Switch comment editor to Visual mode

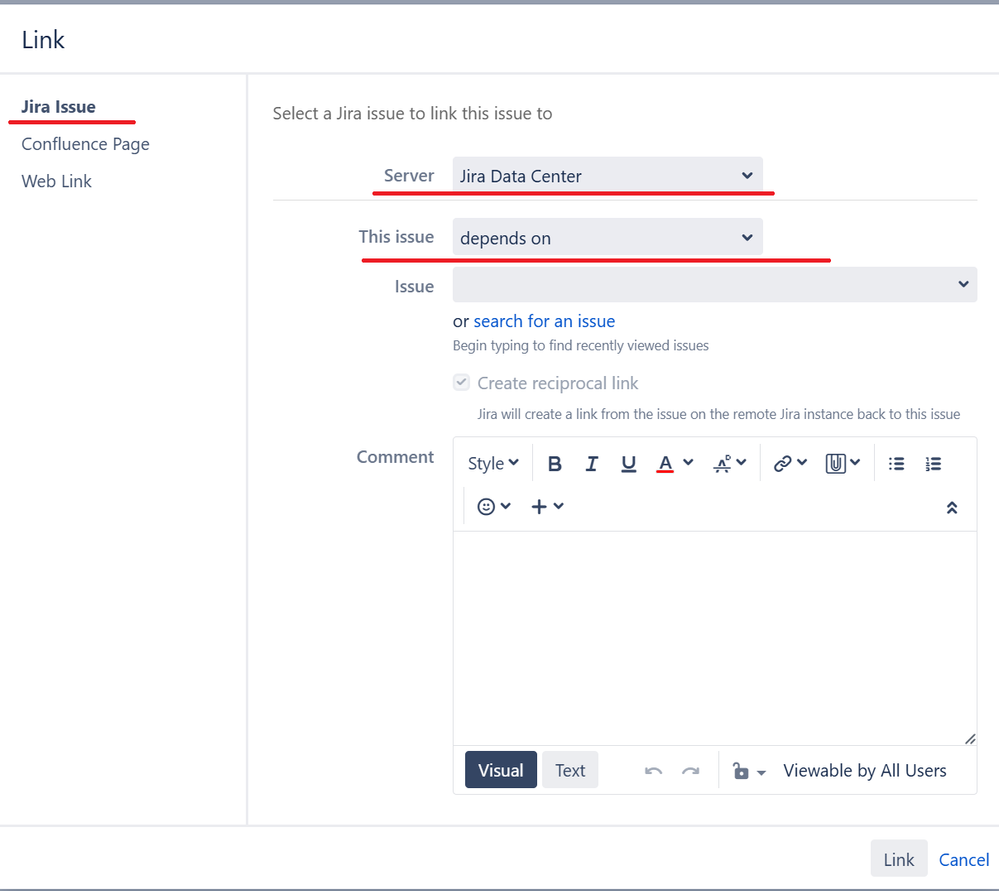[501, 770]
